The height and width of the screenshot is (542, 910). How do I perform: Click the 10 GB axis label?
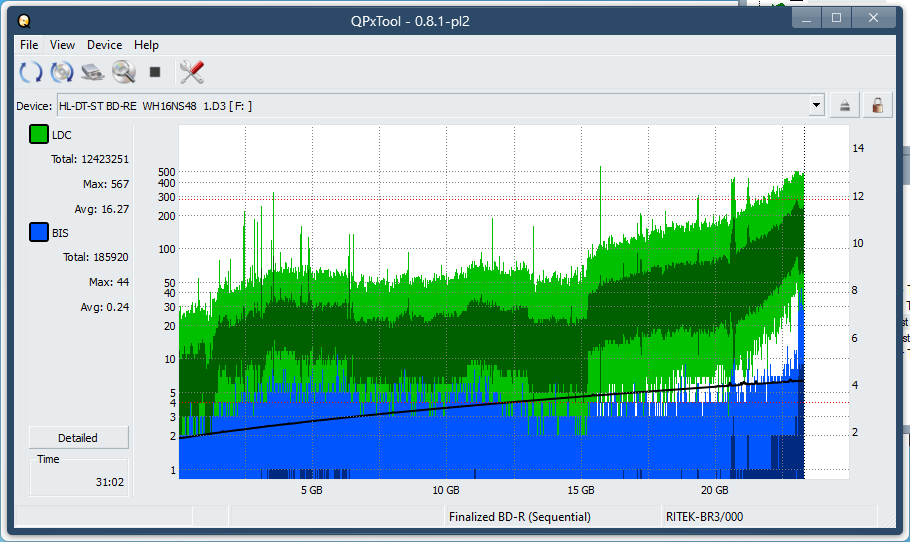tap(446, 490)
